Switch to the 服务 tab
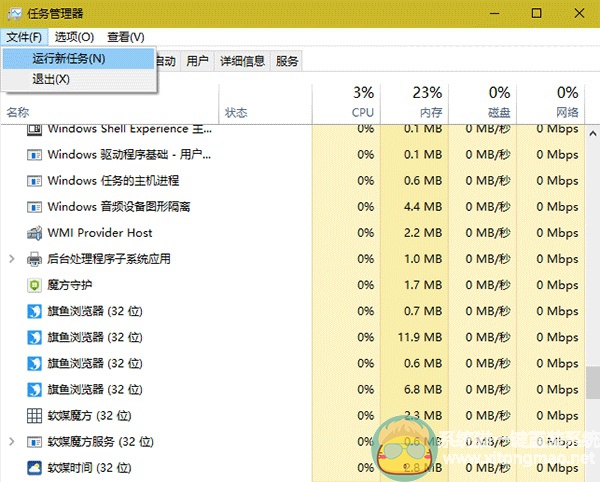Screen dimensions: 600x482 [287, 61]
